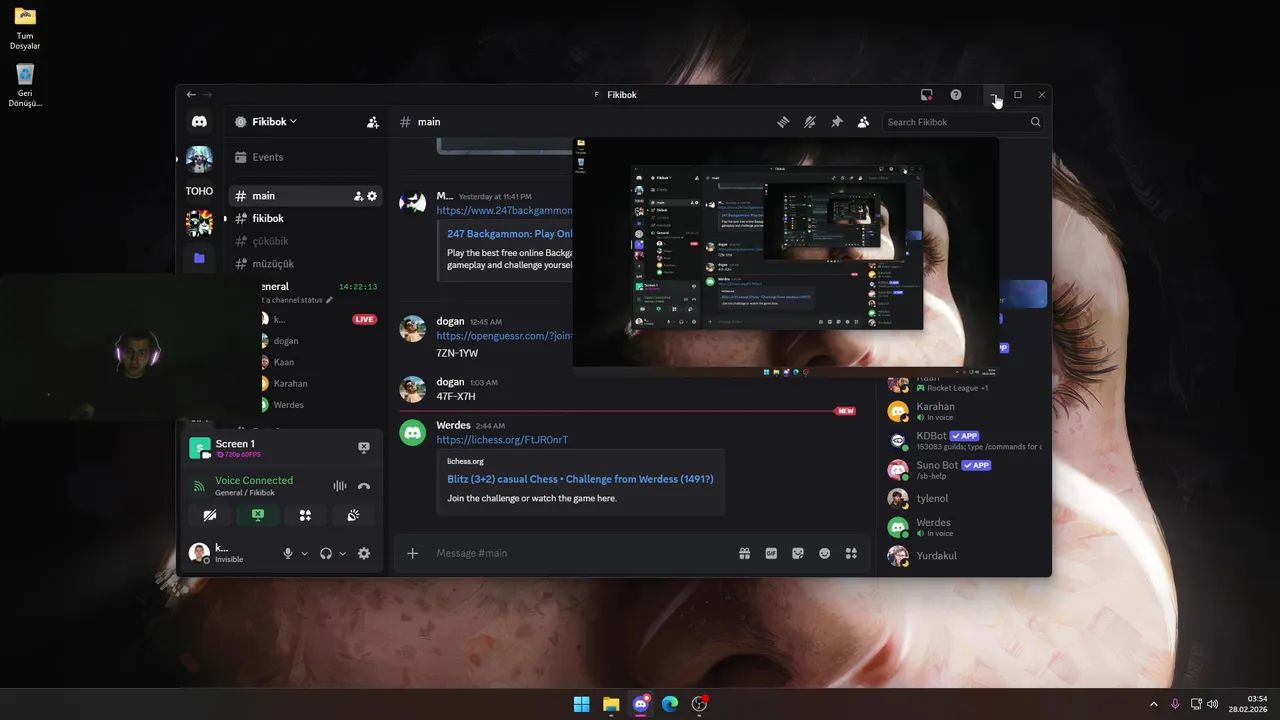The width and height of the screenshot is (1280, 720).
Task: Open User Settings gear icon
Action: point(364,553)
